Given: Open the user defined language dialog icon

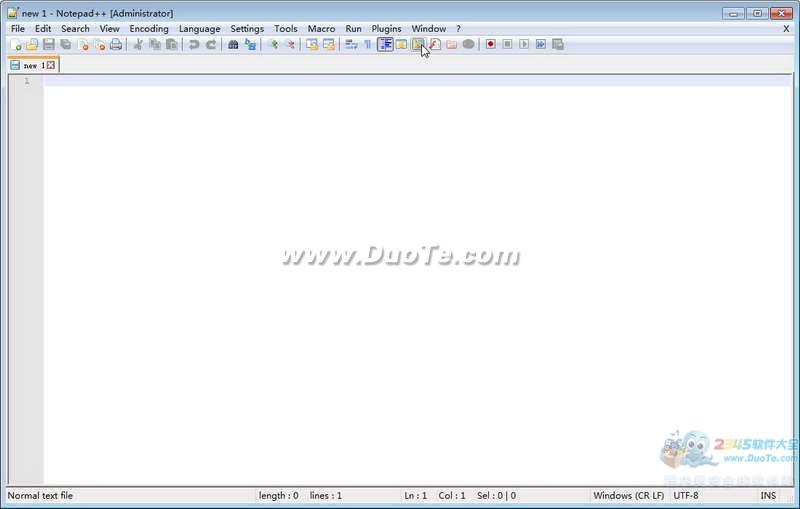Looking at the screenshot, I should tap(402, 45).
